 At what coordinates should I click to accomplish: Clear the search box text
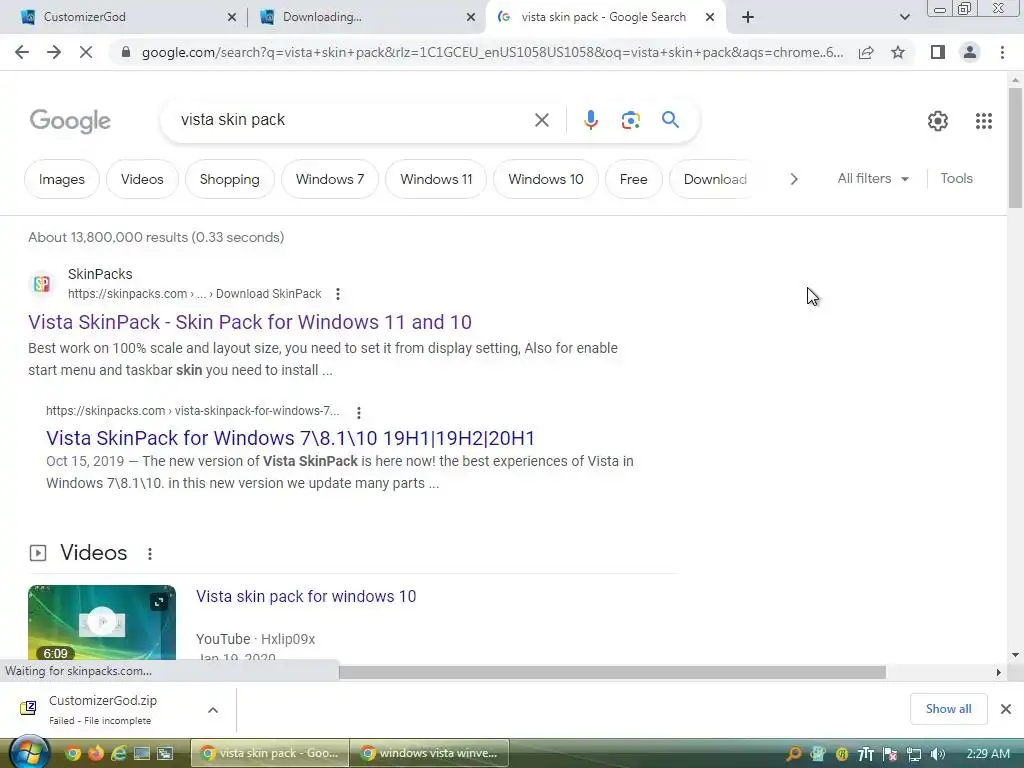541,120
